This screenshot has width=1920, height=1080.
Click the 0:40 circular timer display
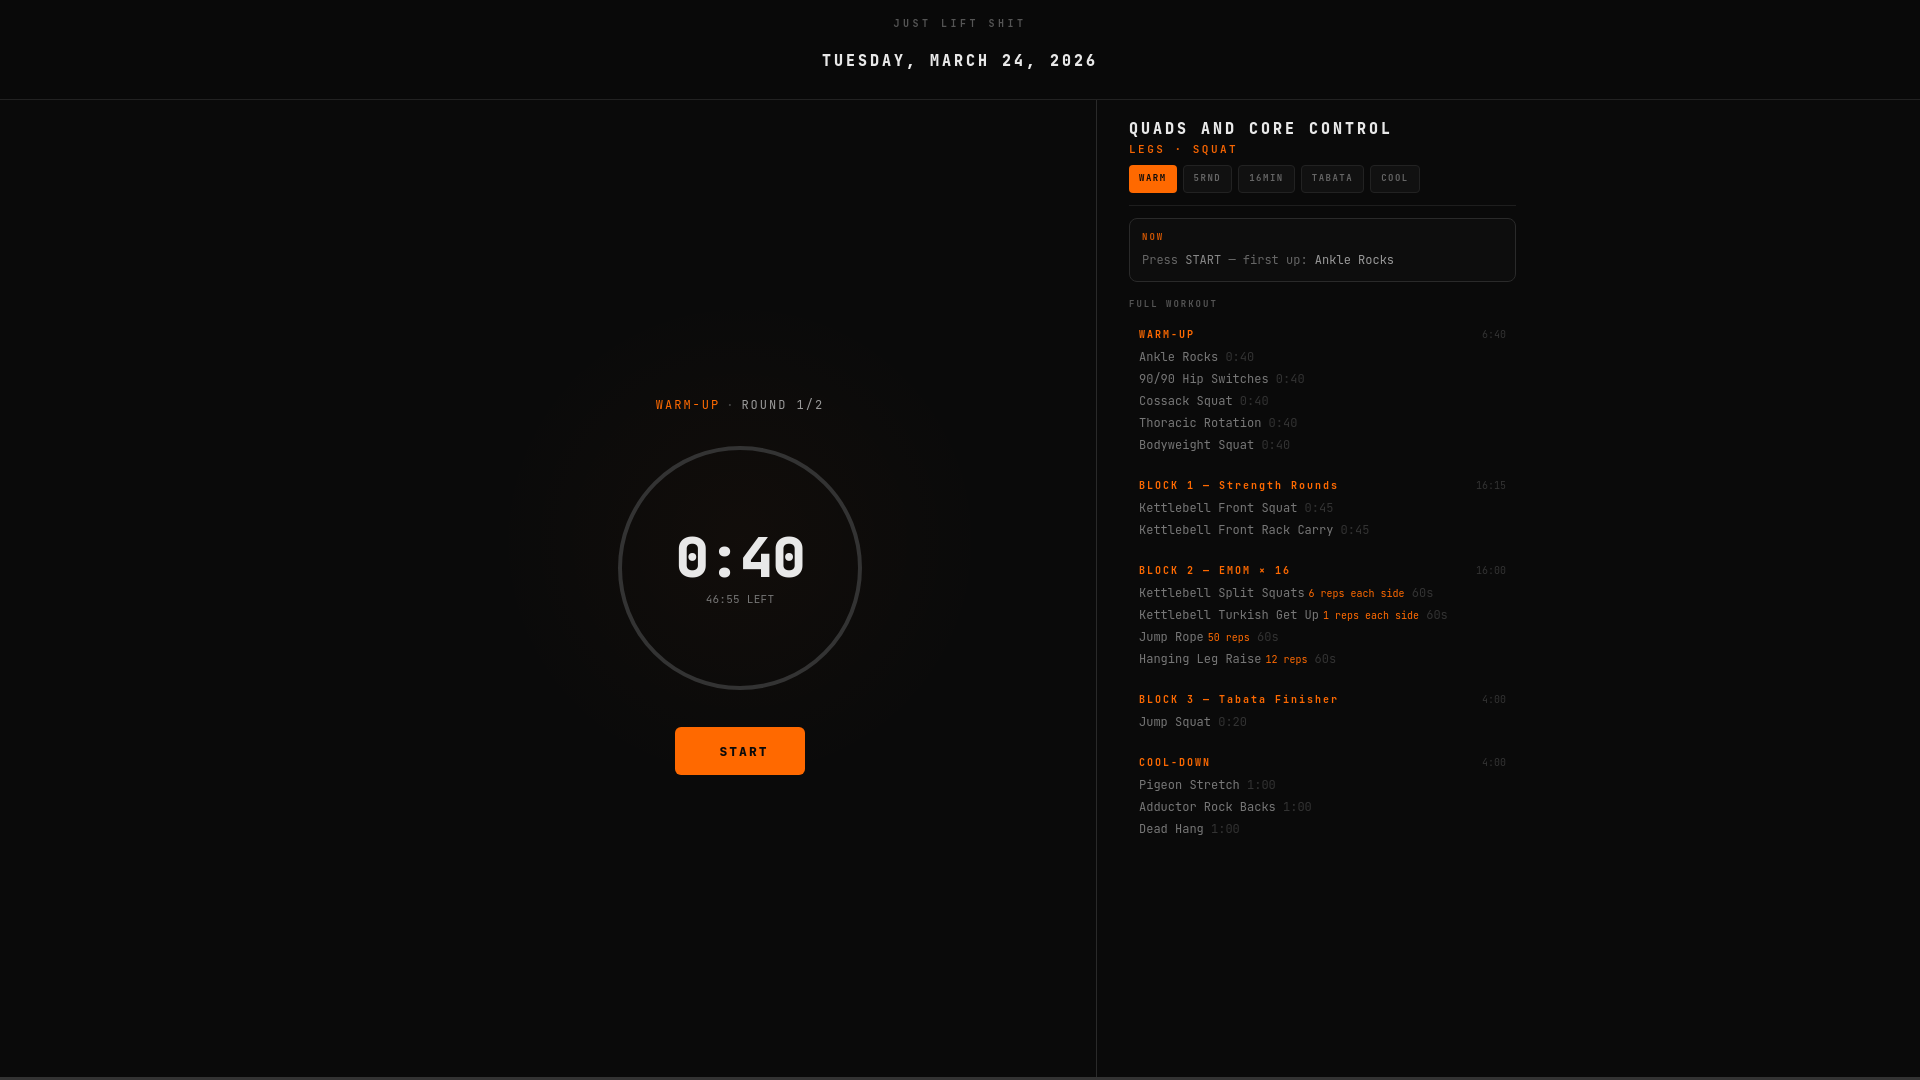[740, 568]
